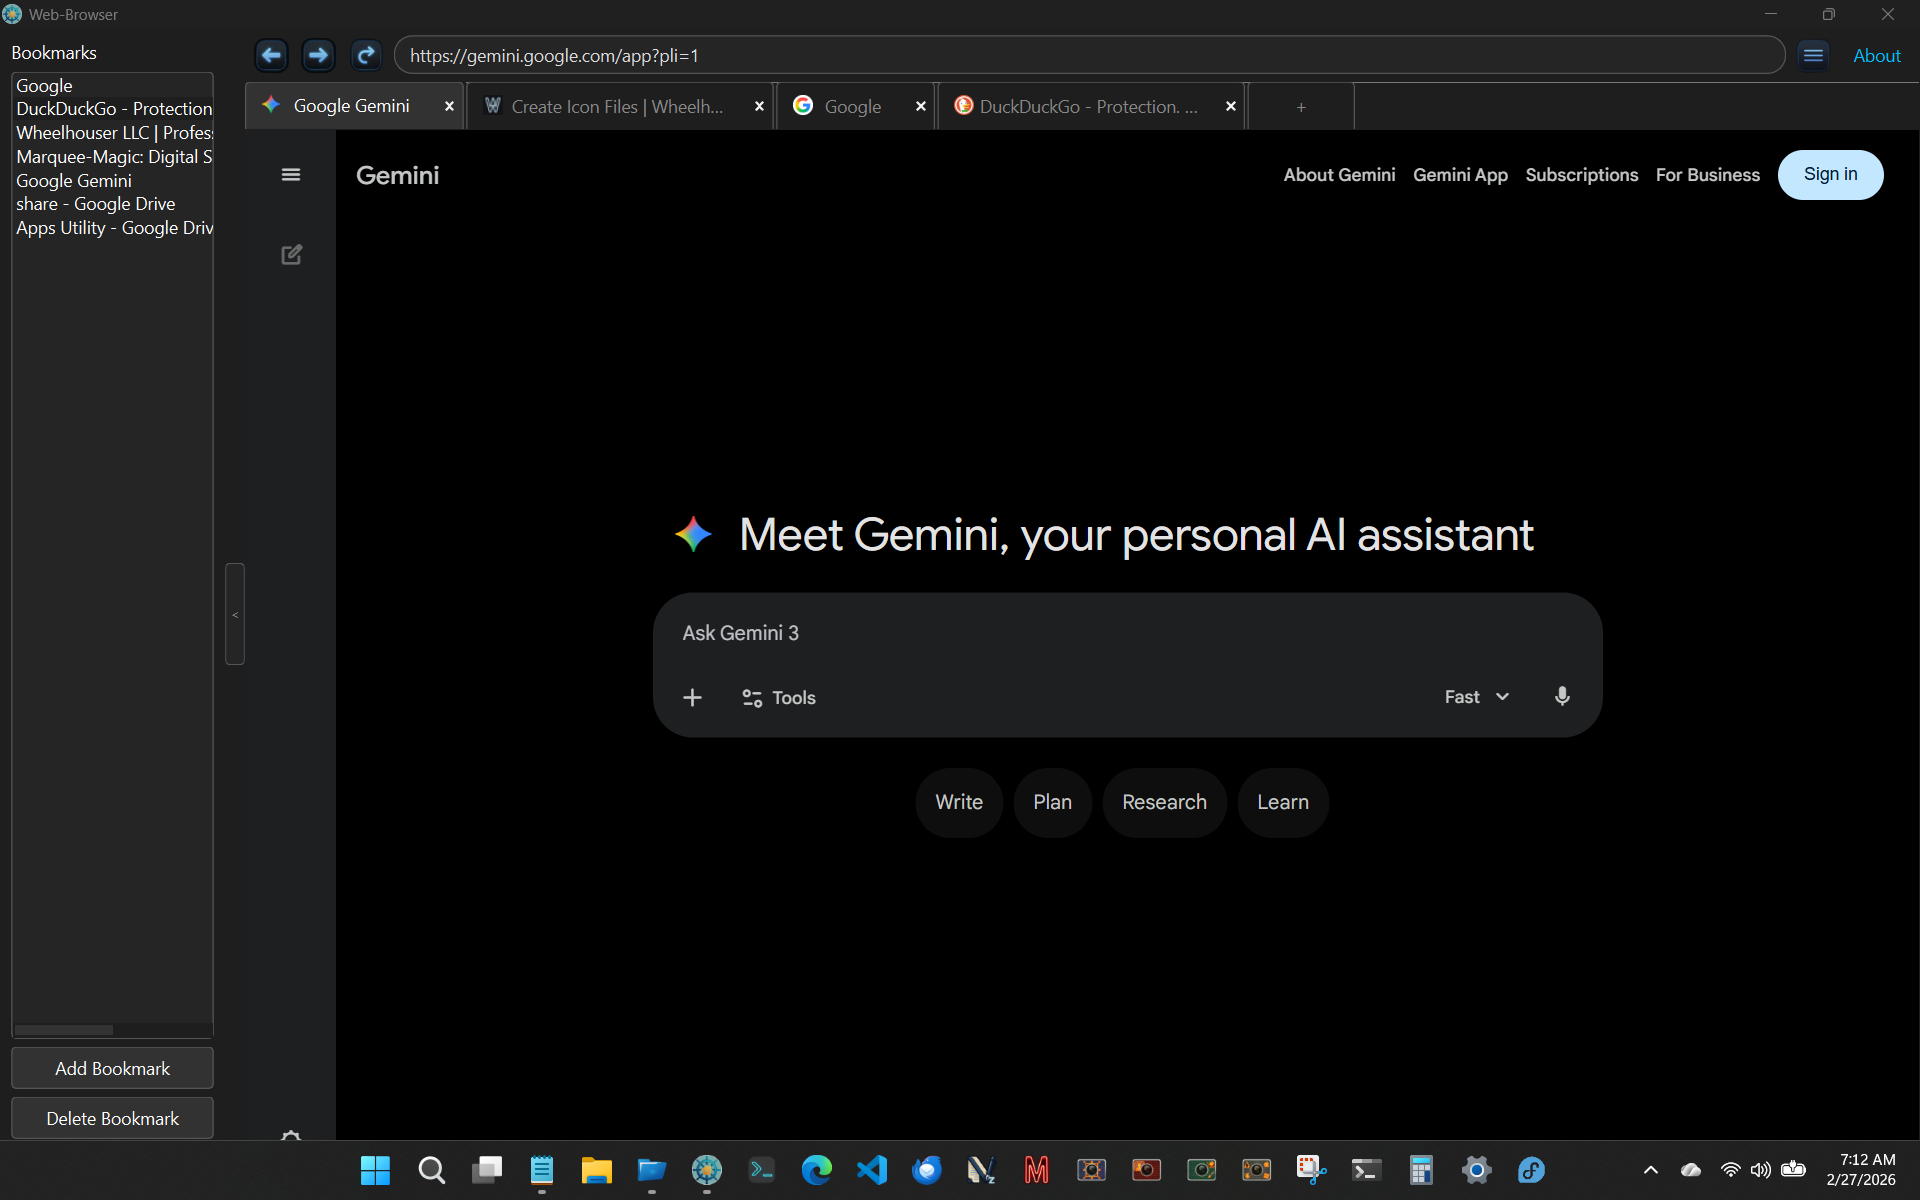The width and height of the screenshot is (1920, 1200).
Task: Open the About link in browser toolbar
Action: coord(1876,56)
